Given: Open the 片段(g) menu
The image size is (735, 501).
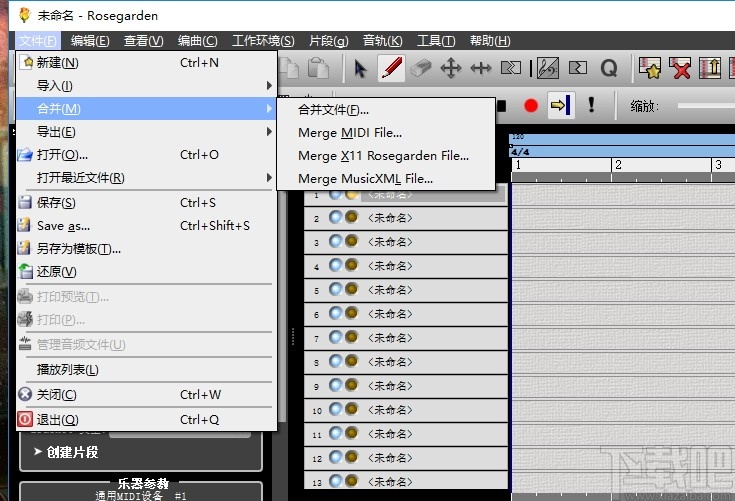Looking at the screenshot, I should pyautogui.click(x=329, y=41).
